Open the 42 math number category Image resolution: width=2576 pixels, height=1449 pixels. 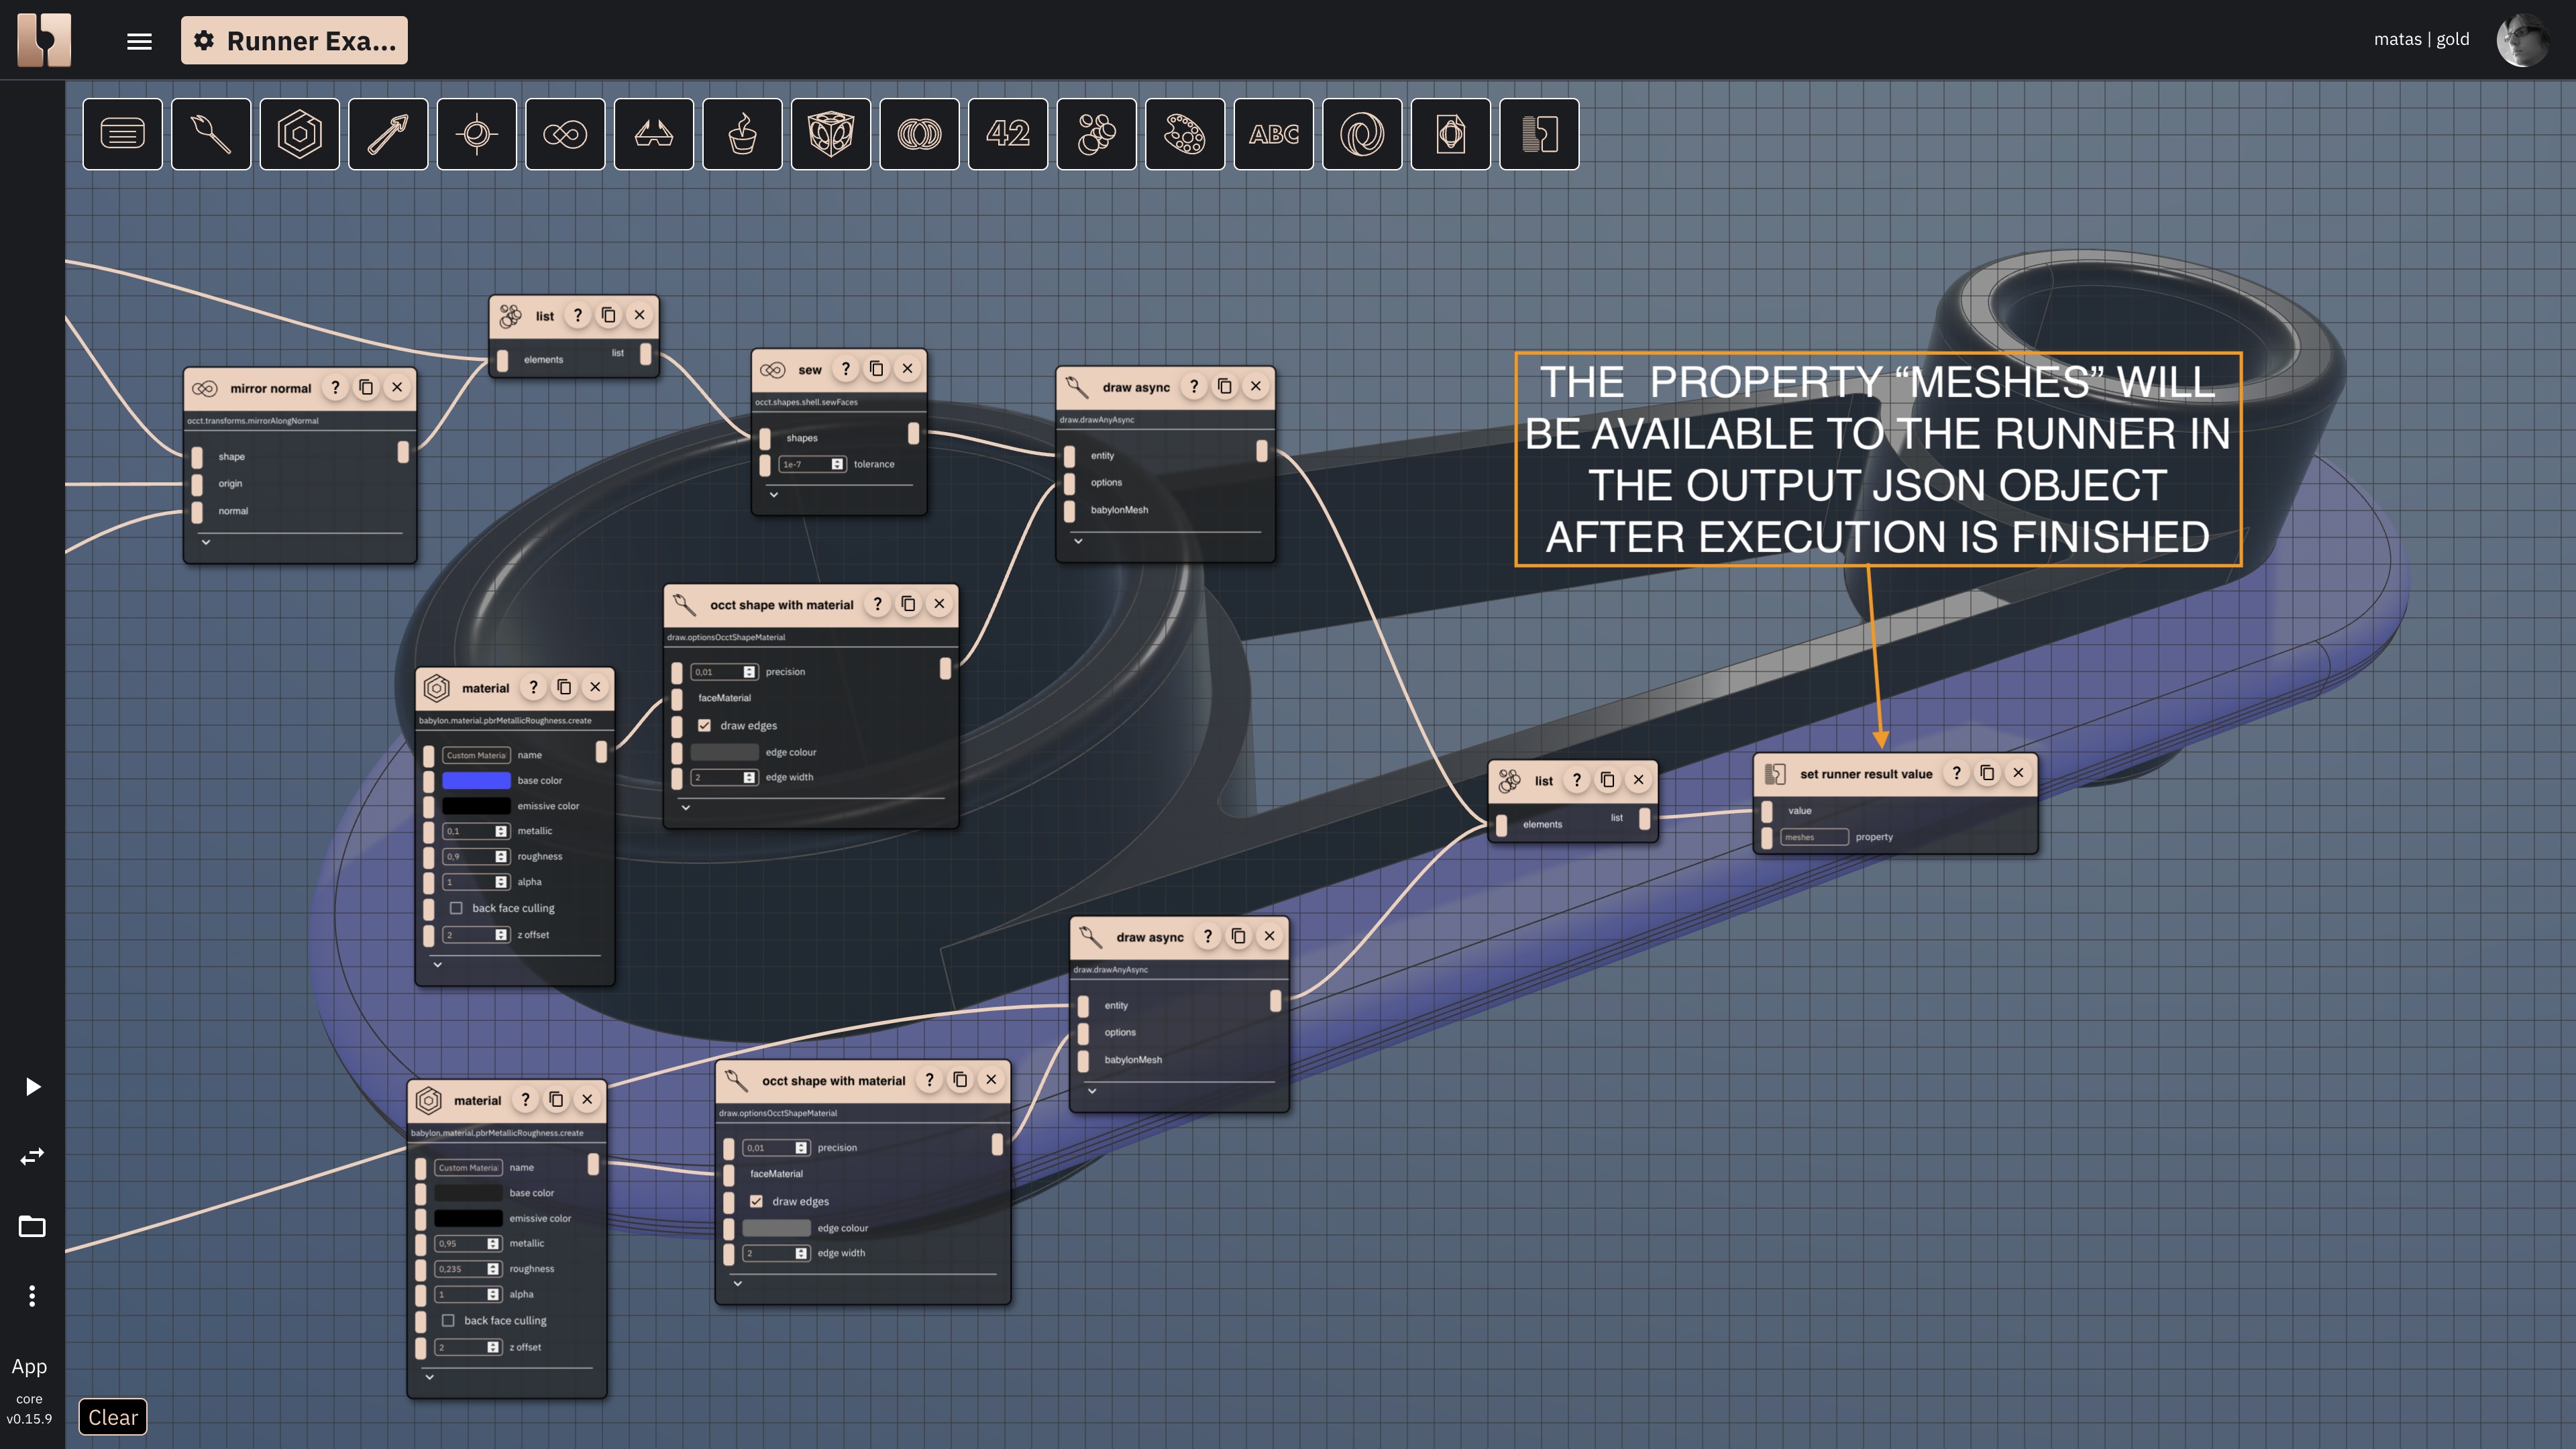coord(1008,134)
